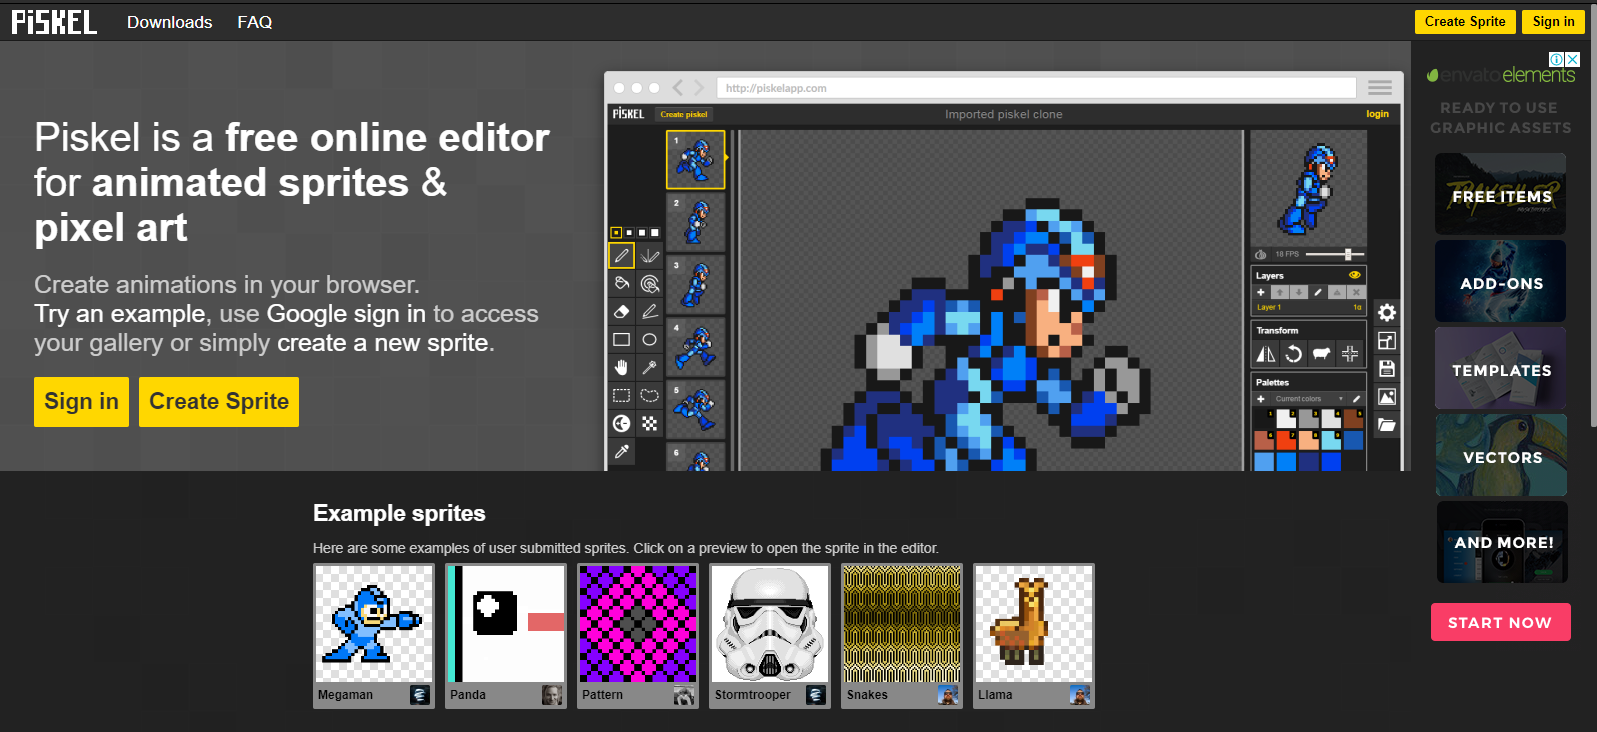
Task: Click 'Create piskel' in the editor preview
Action: coord(684,114)
